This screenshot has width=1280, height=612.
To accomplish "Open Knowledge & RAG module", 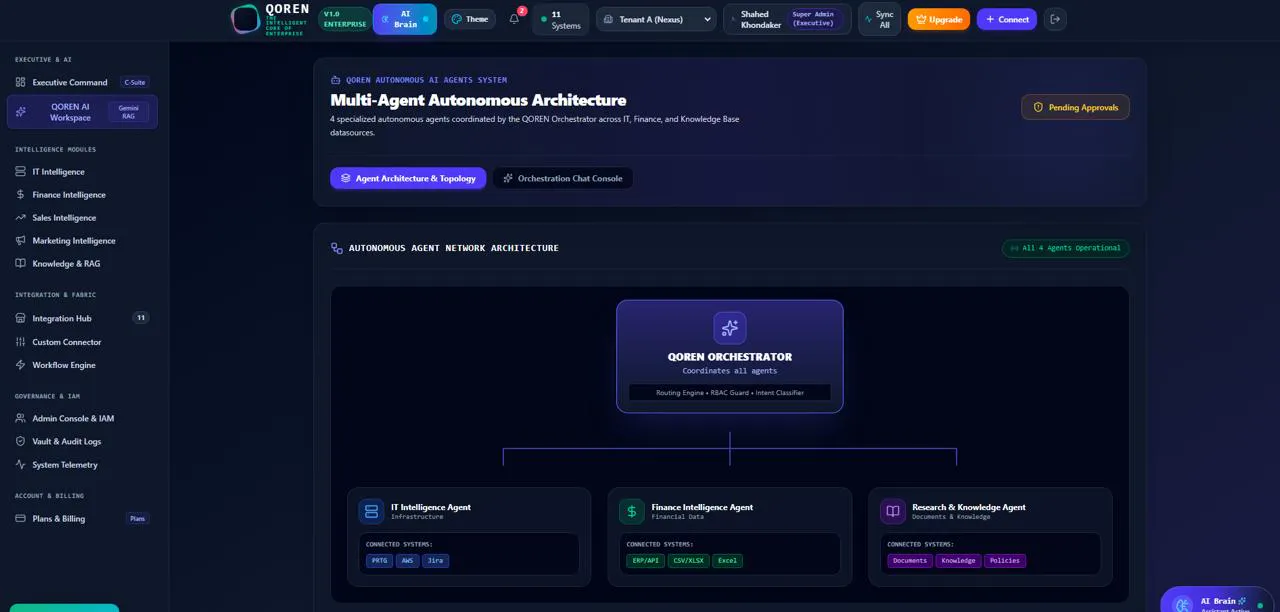I will (x=82, y=264).
